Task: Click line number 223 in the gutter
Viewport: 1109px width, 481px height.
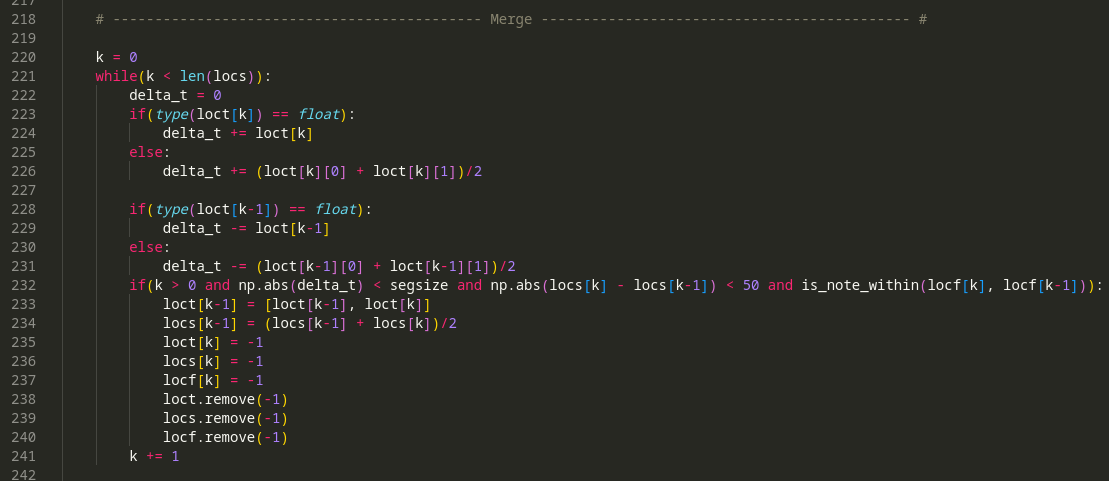Action: tap(23, 114)
